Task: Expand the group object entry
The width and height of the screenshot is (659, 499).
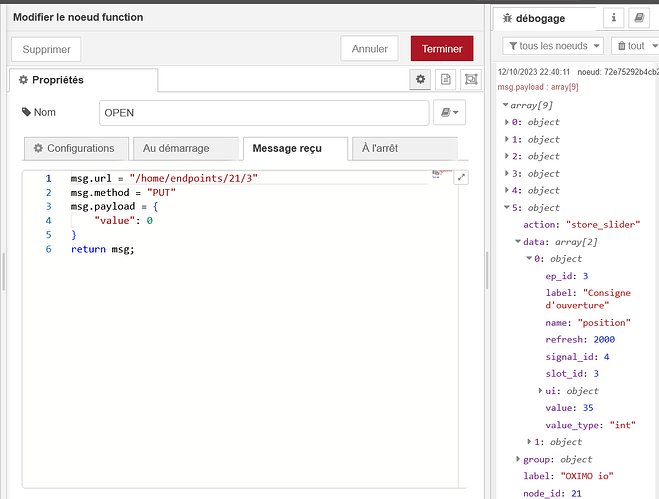Action: 517,459
